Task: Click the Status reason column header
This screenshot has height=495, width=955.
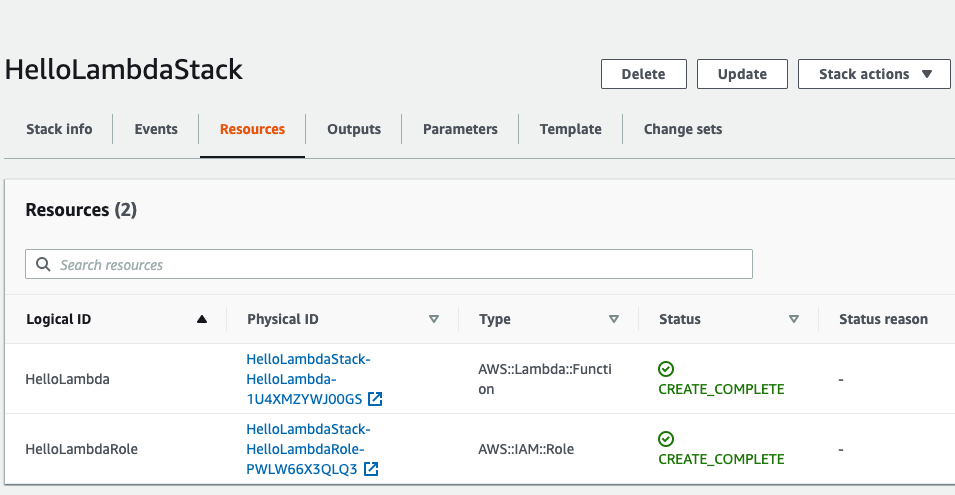Action: coord(883,319)
